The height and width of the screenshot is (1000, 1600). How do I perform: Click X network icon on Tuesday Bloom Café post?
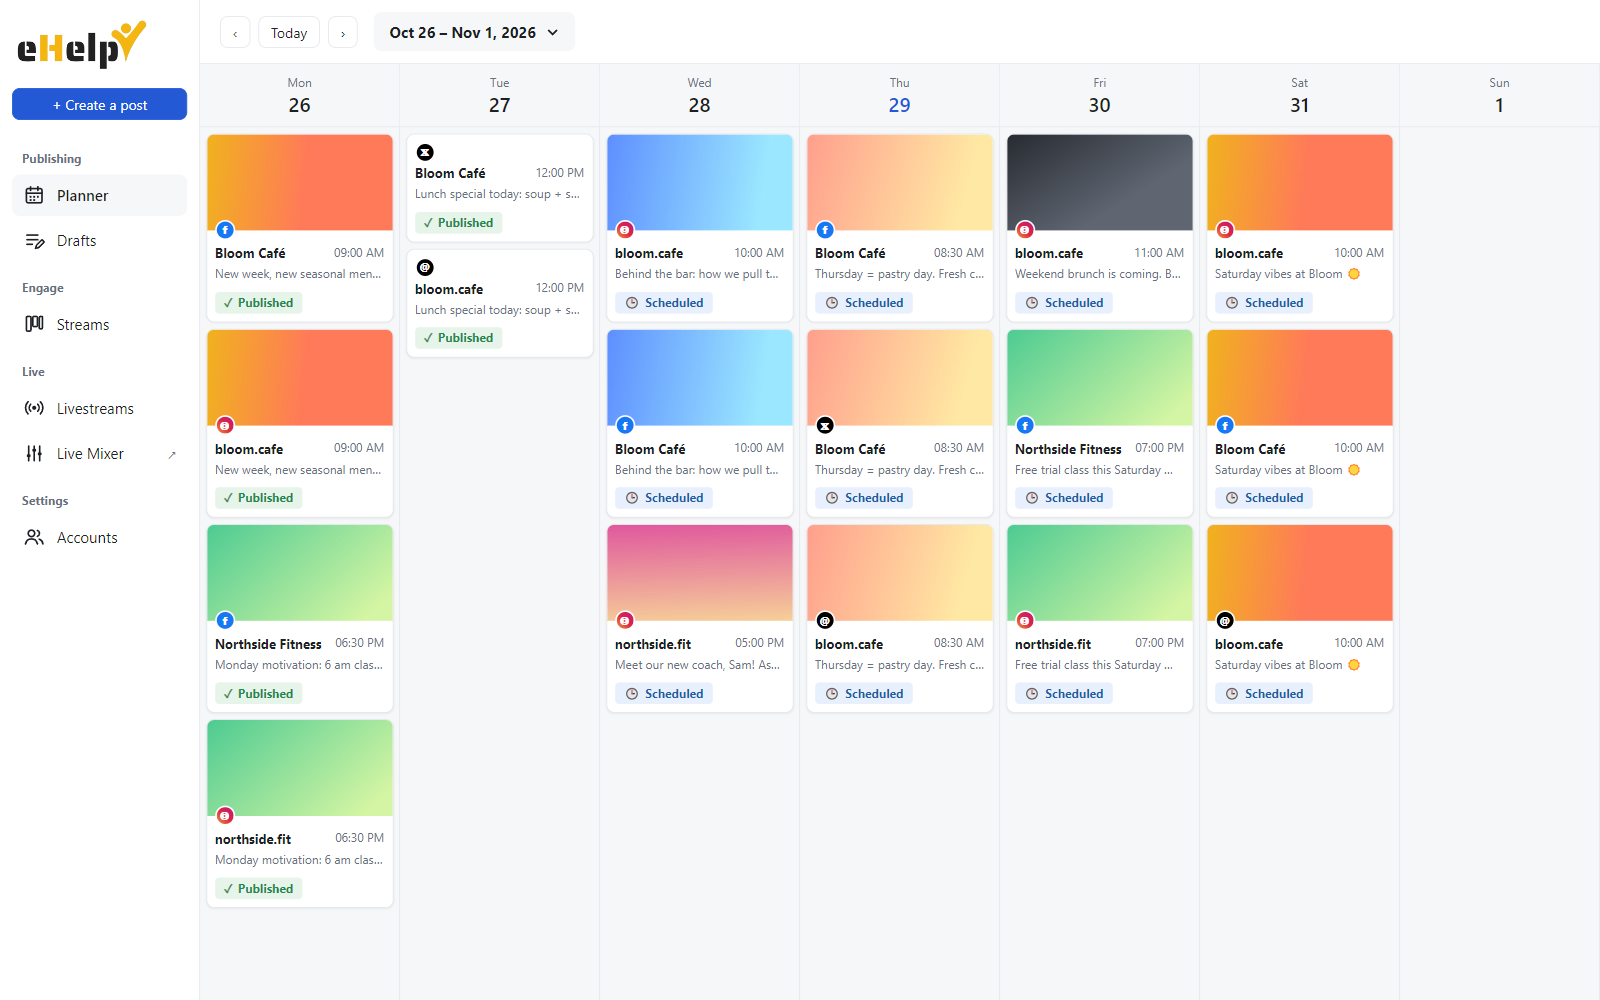point(425,152)
